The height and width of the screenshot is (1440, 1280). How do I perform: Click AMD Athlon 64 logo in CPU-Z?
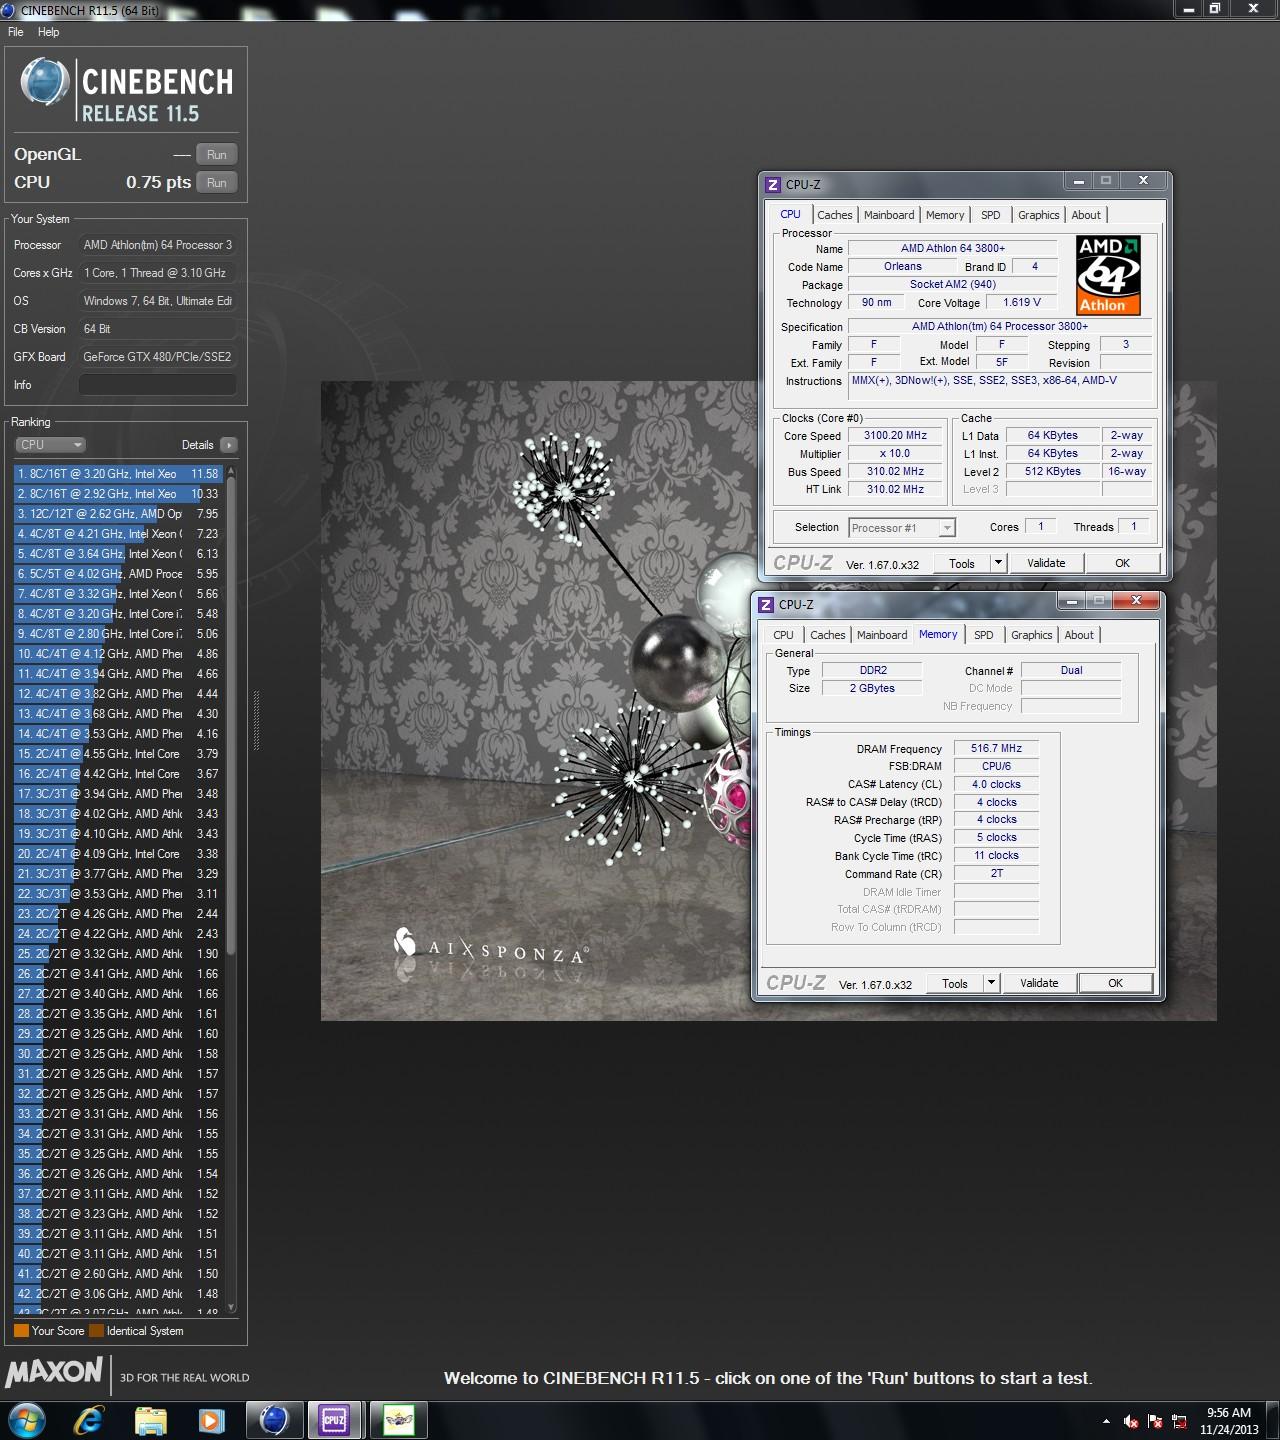(x=1108, y=275)
